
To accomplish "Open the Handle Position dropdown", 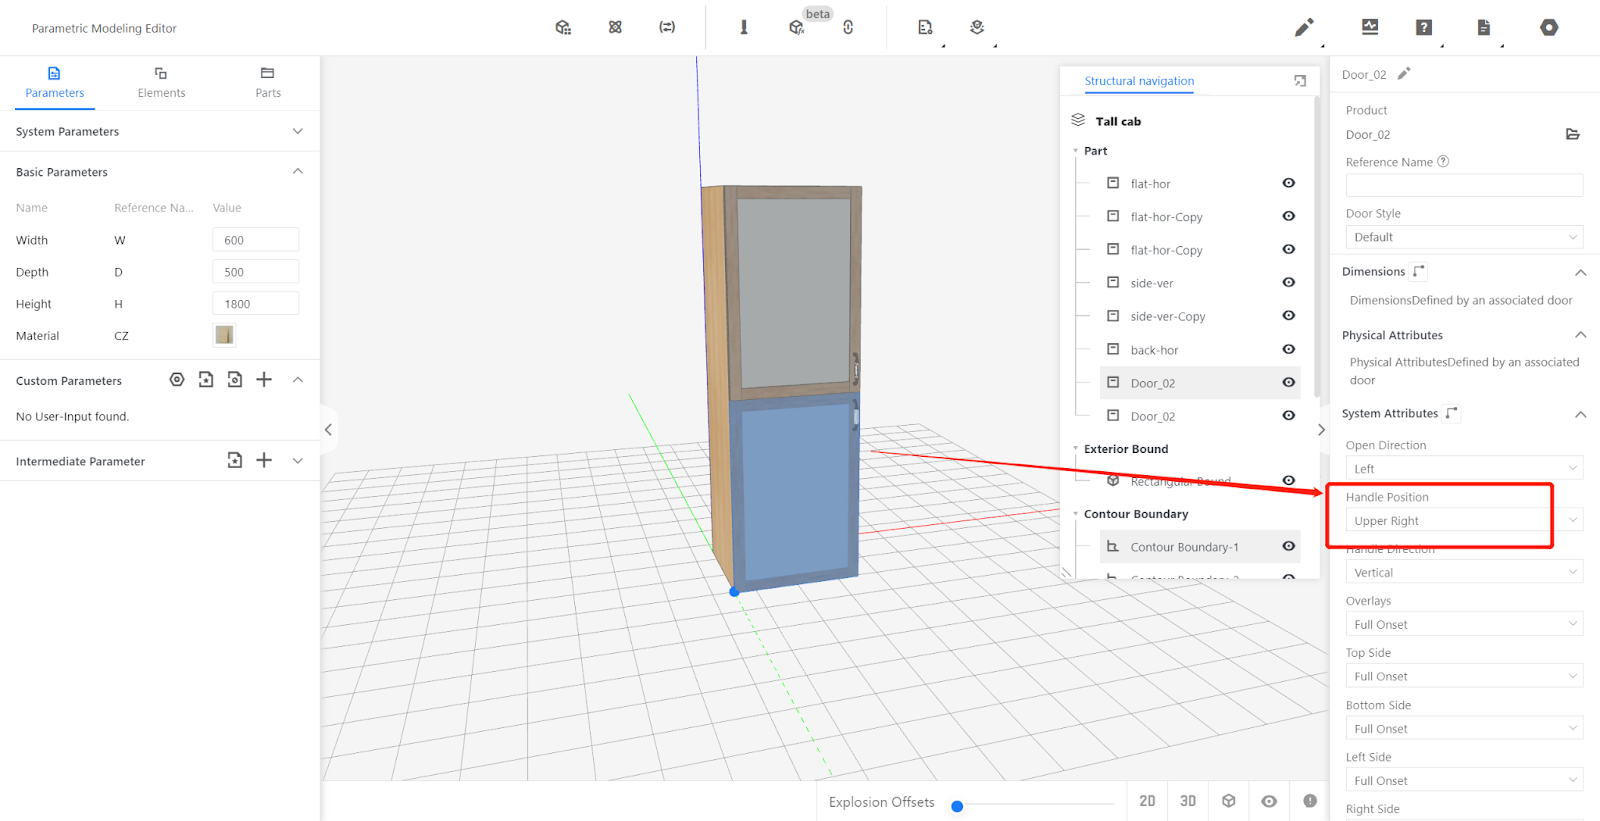I will (x=1463, y=521).
